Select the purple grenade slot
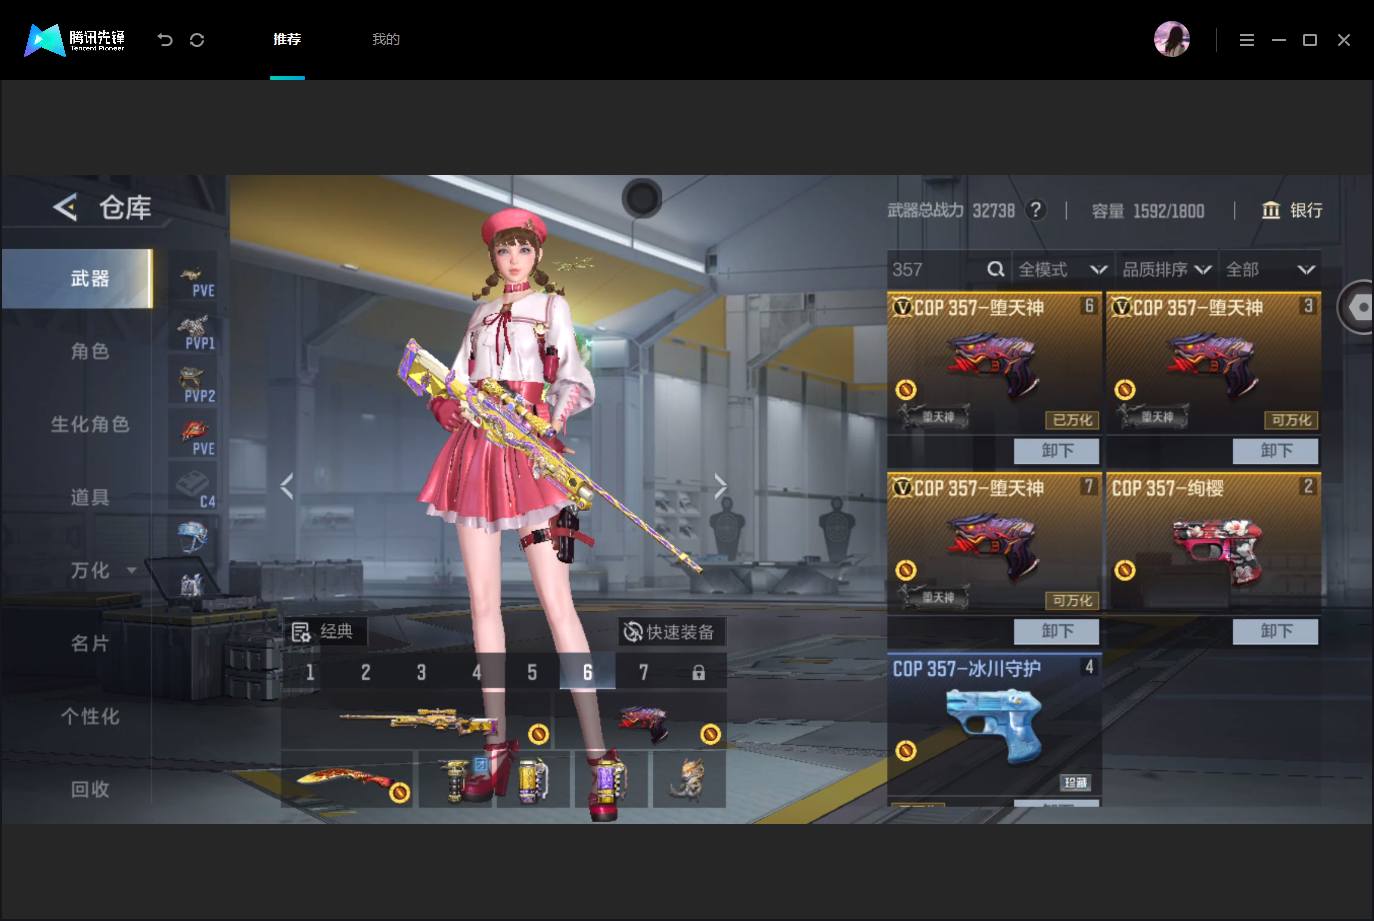The height and width of the screenshot is (921, 1374). click(611, 779)
